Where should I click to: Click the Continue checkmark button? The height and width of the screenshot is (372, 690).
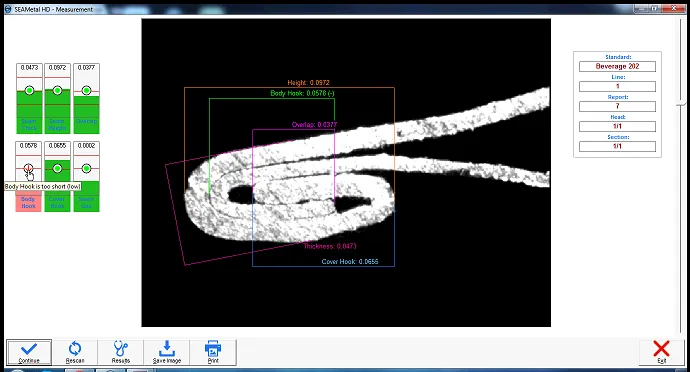(x=29, y=352)
